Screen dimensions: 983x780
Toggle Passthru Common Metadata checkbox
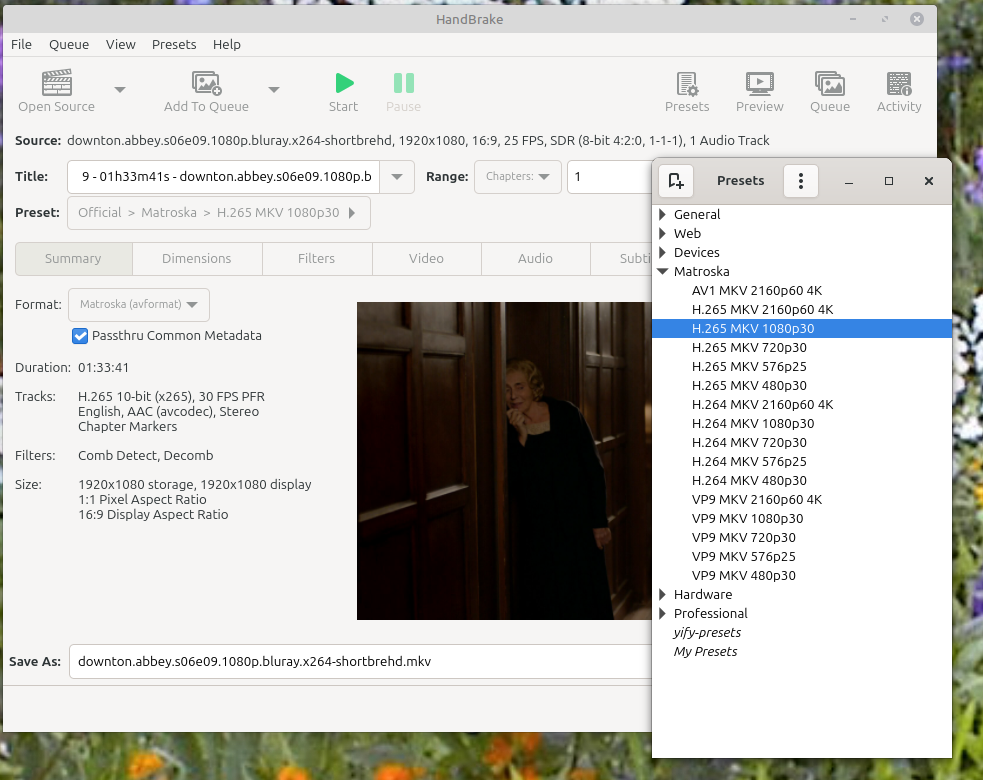[81, 336]
